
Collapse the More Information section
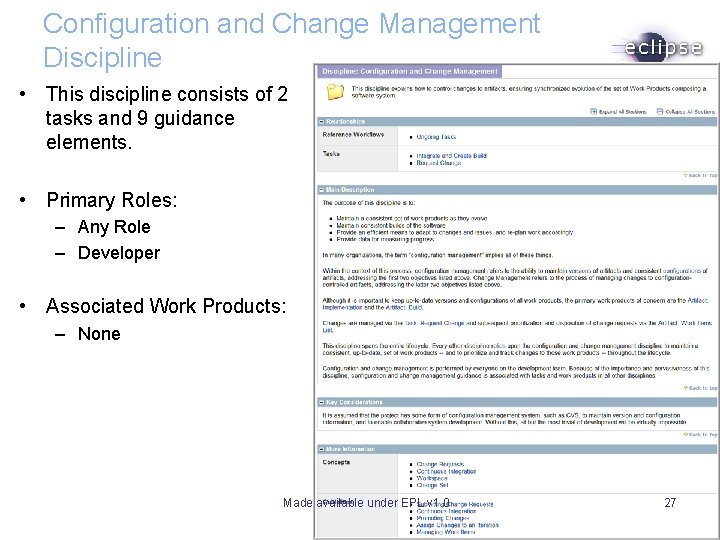pyautogui.click(x=322, y=449)
